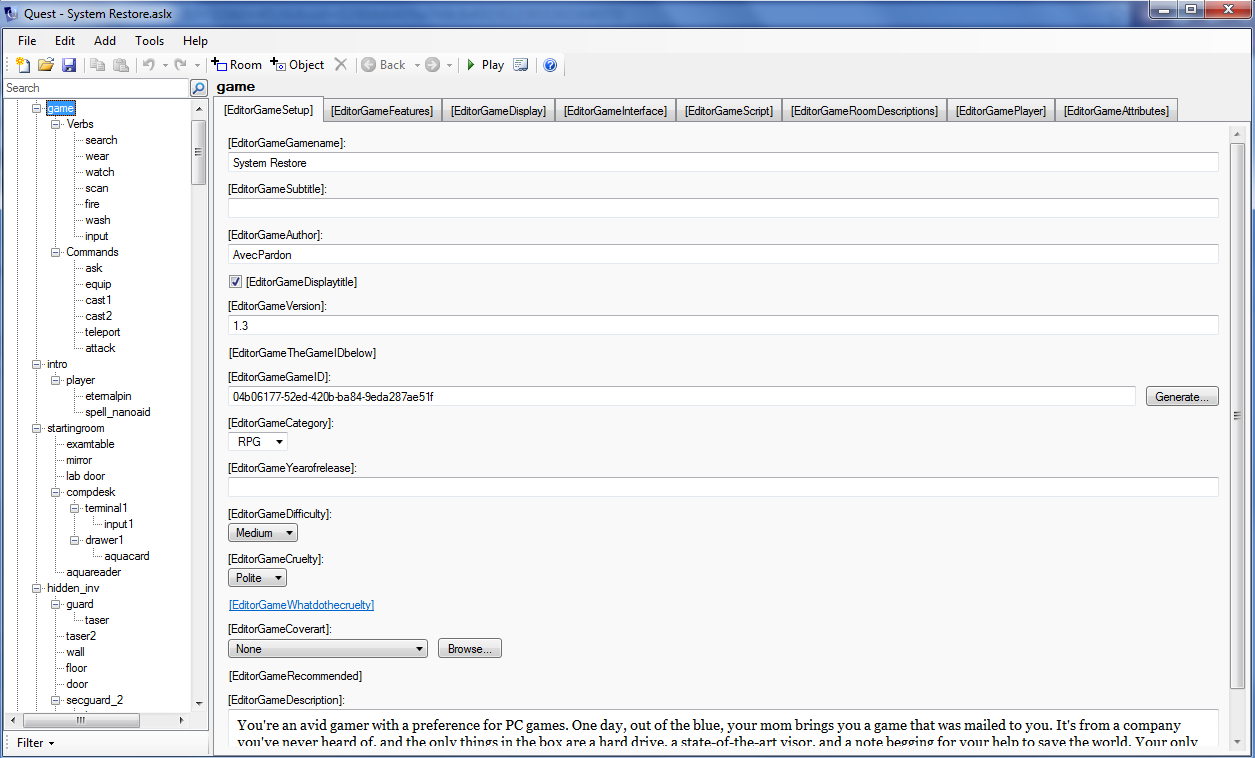This screenshot has width=1255, height=758.
Task: Switch to the EditorGameScript tab
Action: tap(728, 111)
